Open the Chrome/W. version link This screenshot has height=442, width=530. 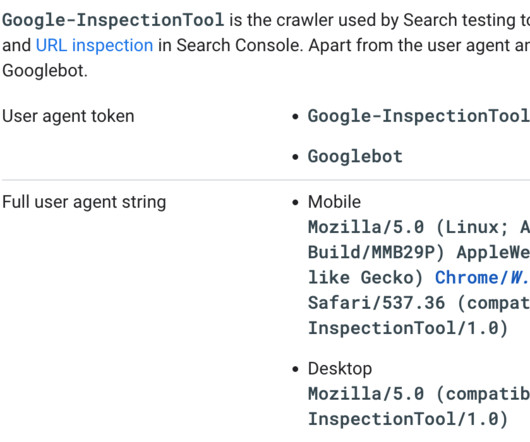[x=482, y=278]
